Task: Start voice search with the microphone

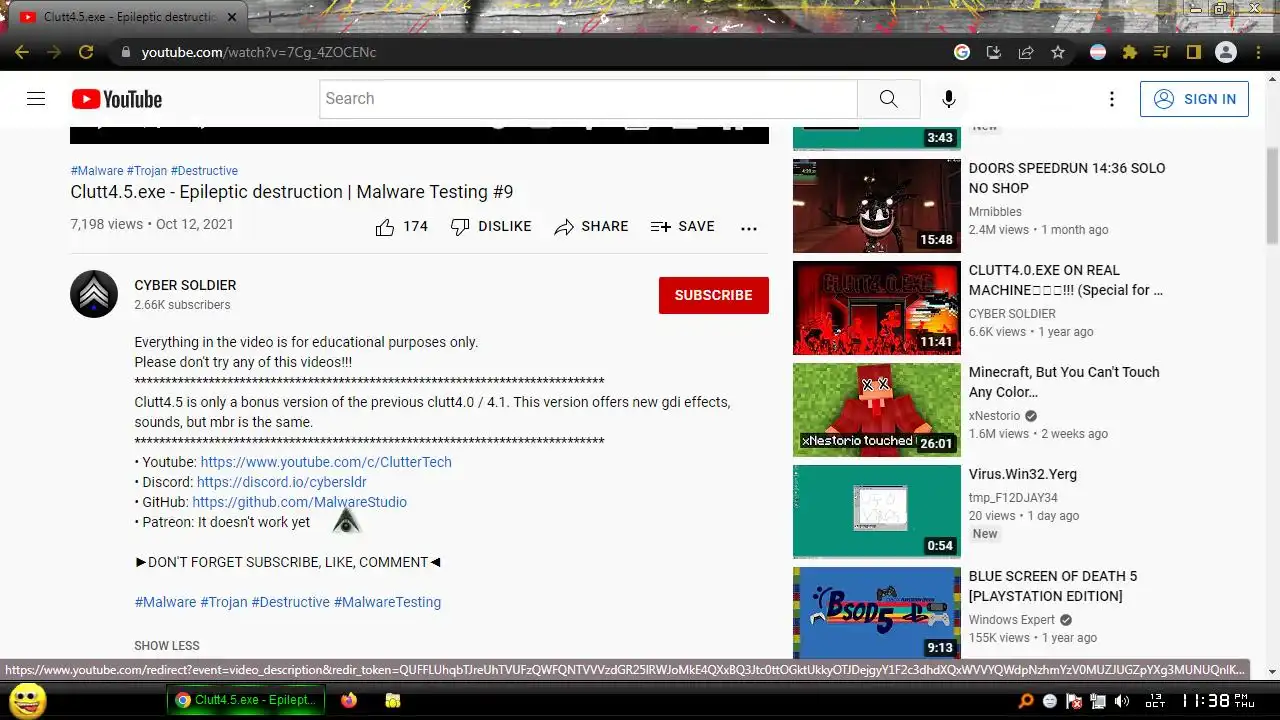Action: tap(949, 99)
